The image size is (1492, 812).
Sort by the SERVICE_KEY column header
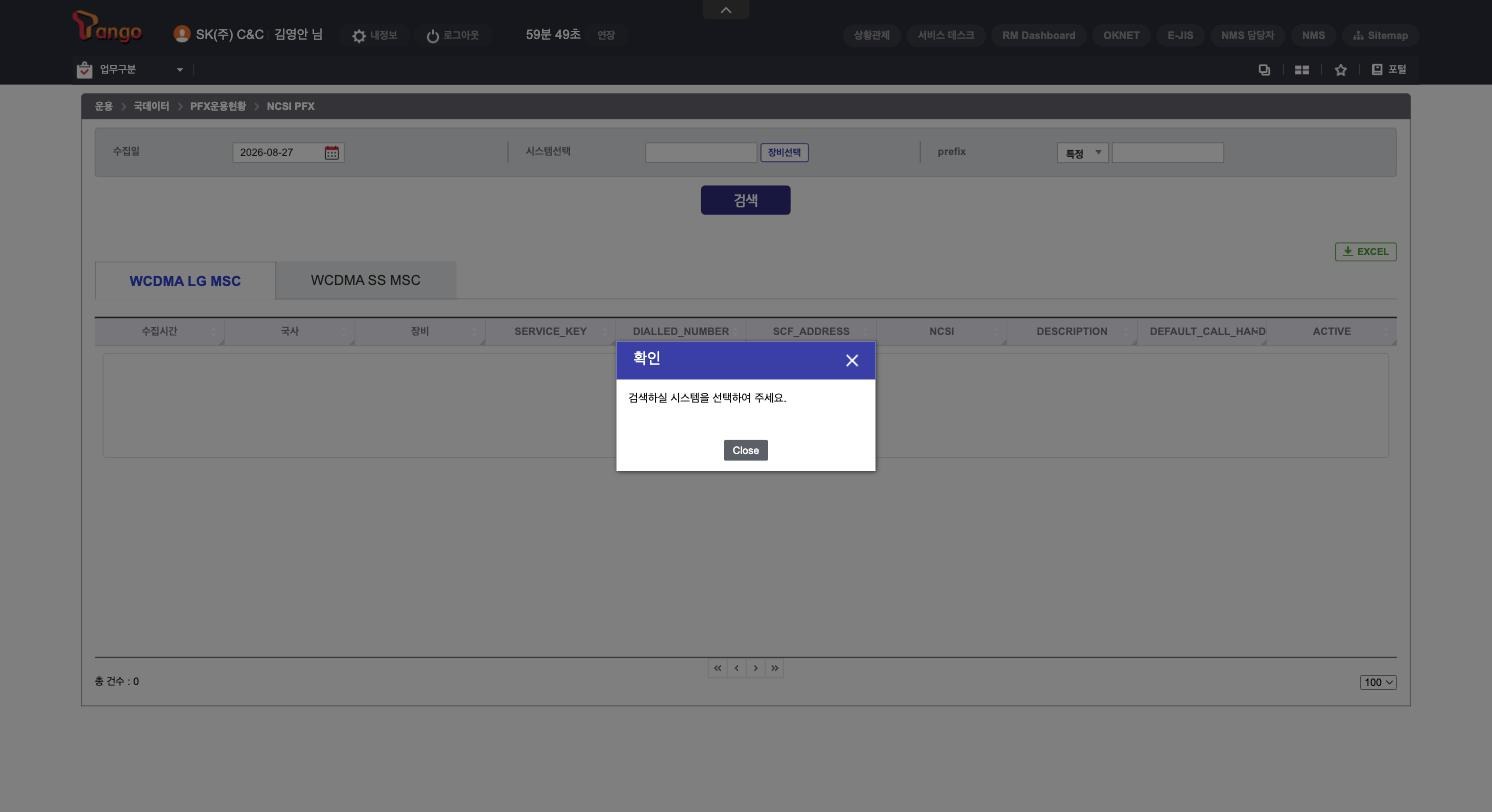[551, 332]
